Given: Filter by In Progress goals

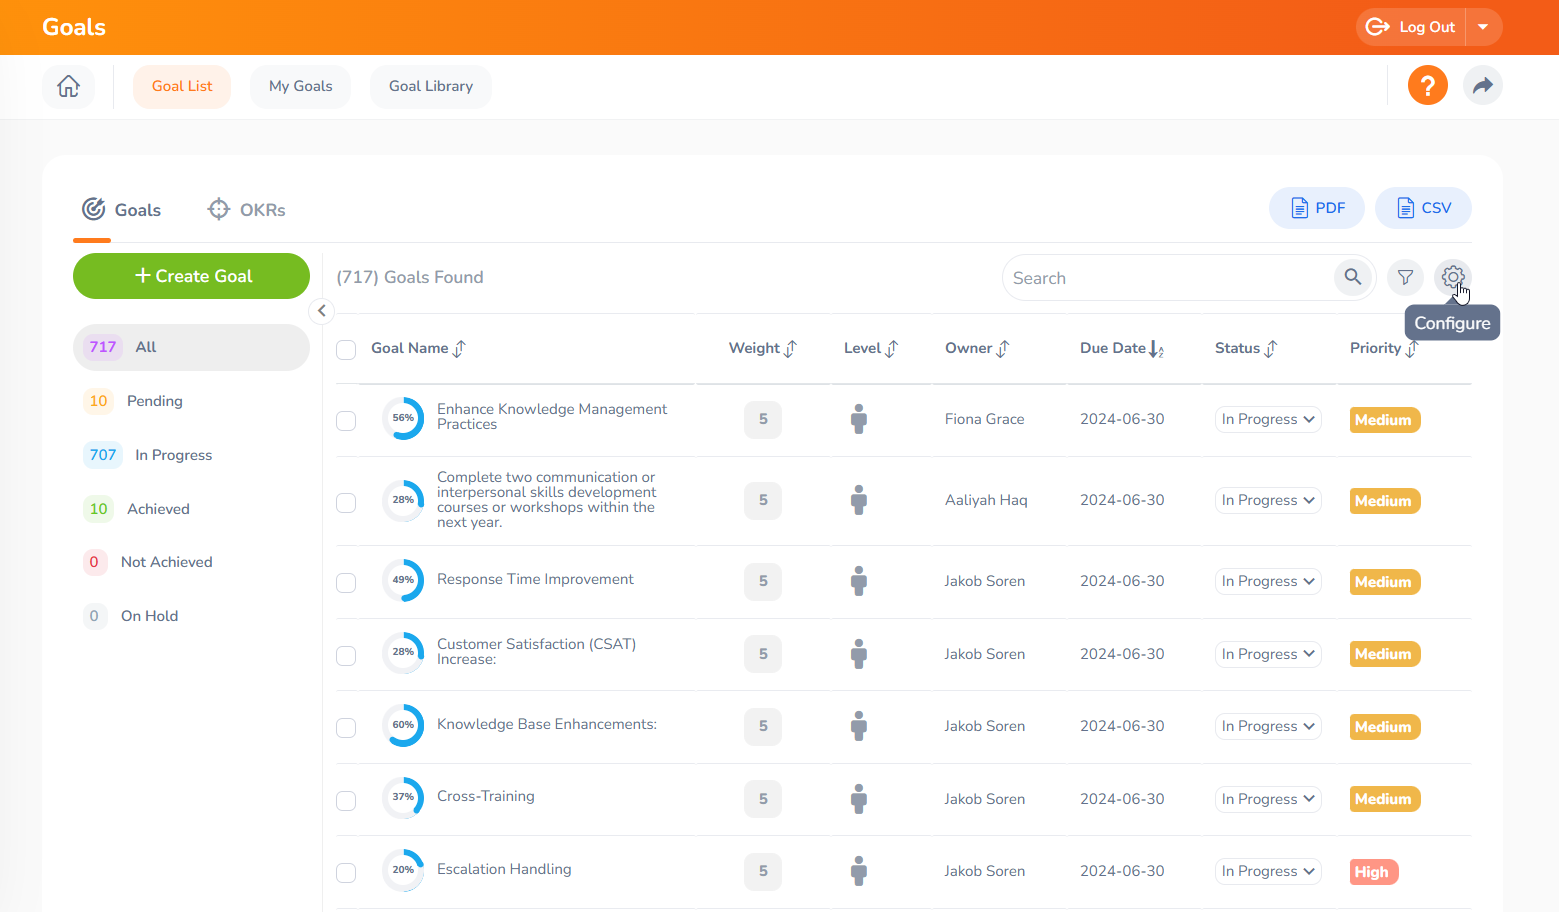Looking at the screenshot, I should point(191,455).
